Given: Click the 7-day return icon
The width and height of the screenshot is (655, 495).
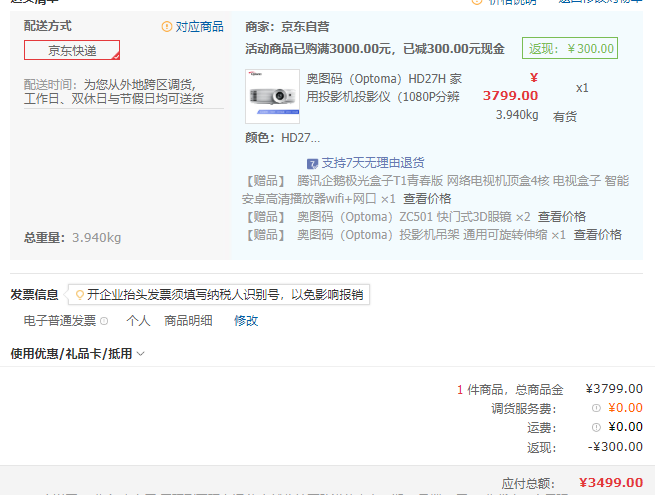Looking at the screenshot, I should (x=312, y=163).
